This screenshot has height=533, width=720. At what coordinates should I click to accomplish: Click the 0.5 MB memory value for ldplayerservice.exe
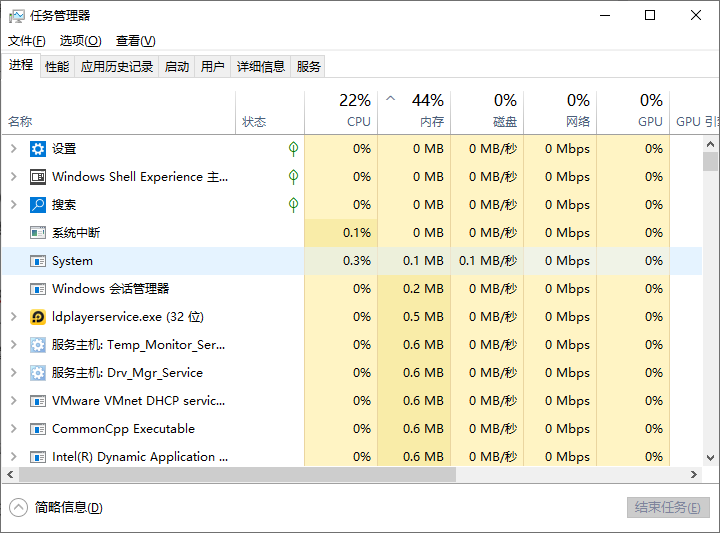coord(423,317)
